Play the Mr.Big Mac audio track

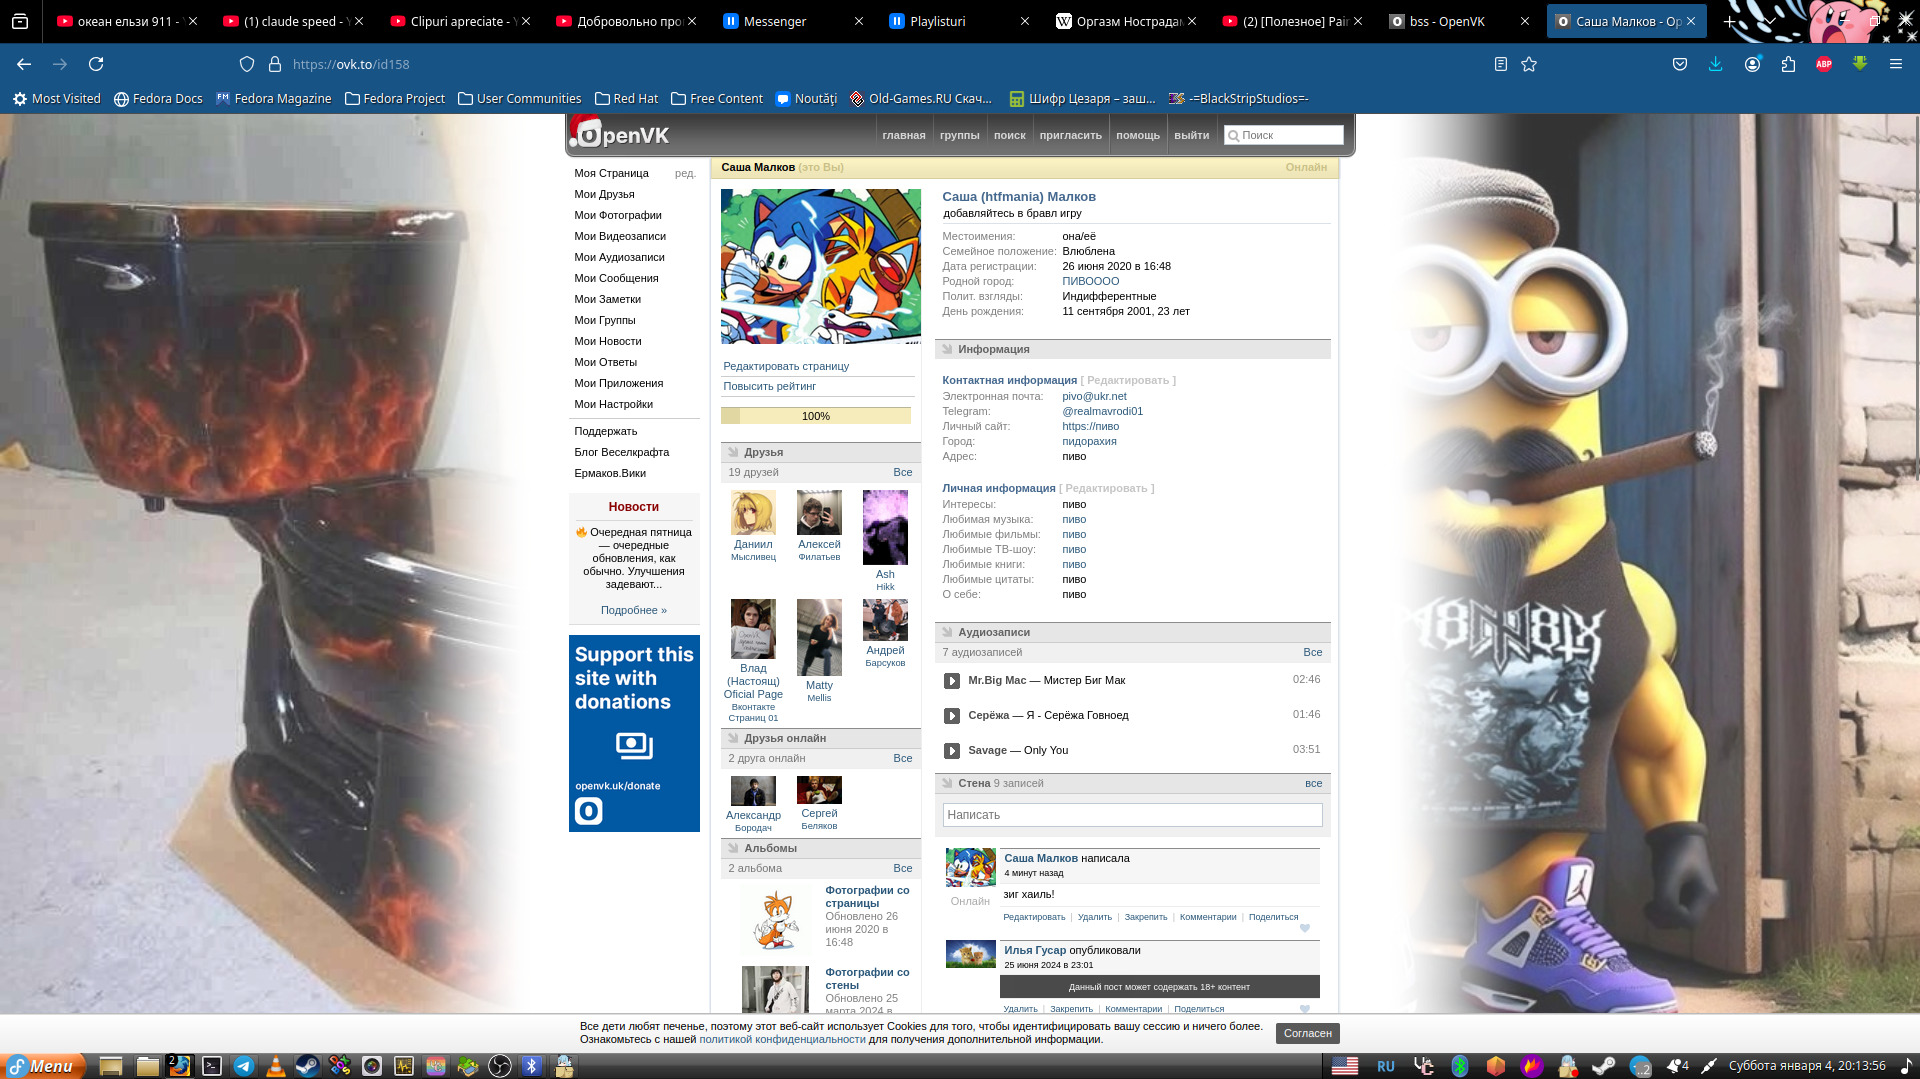point(952,681)
